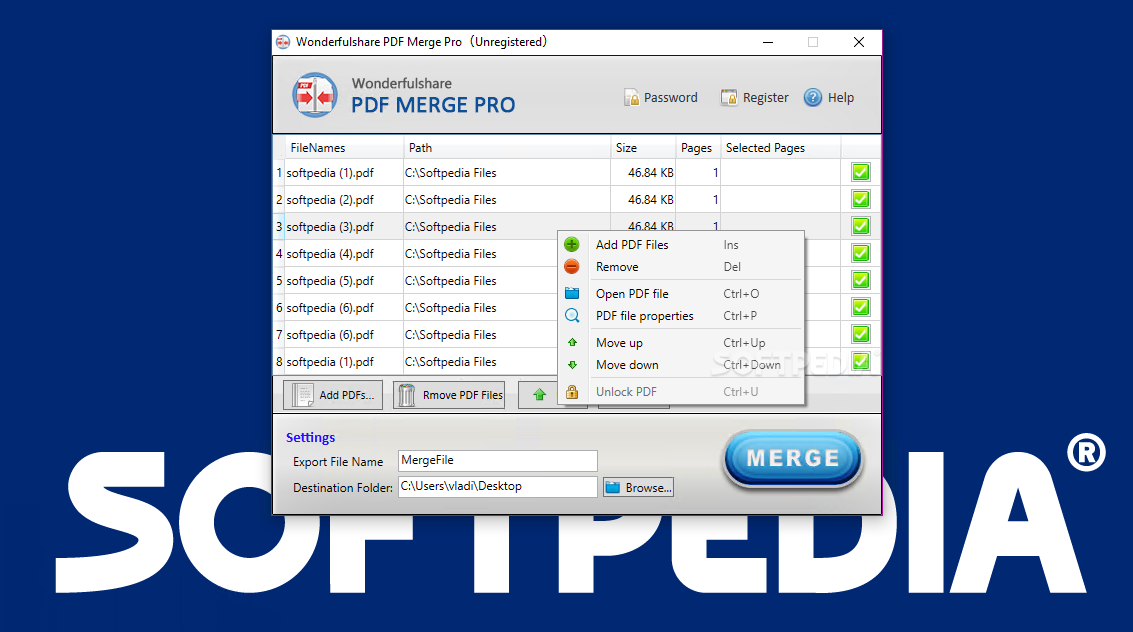Click the red minus Remove icon

point(572,267)
